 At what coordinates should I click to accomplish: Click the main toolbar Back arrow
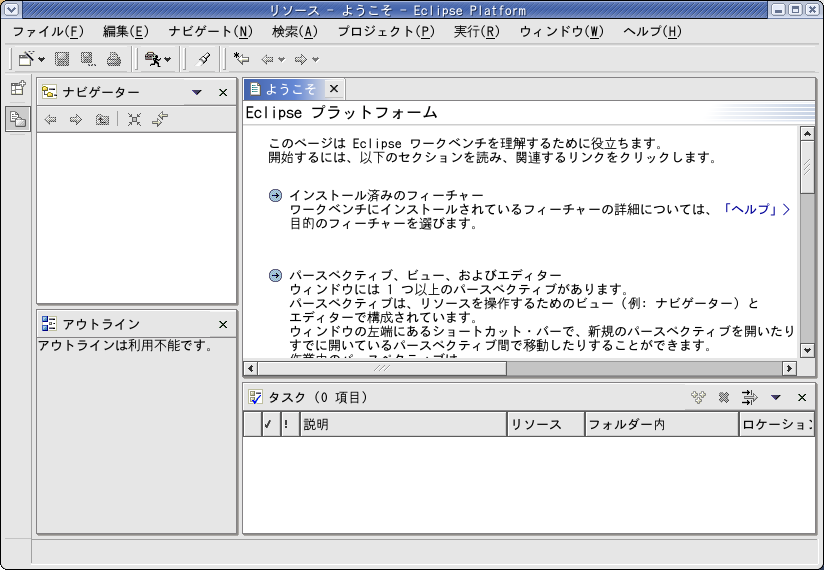(x=267, y=59)
